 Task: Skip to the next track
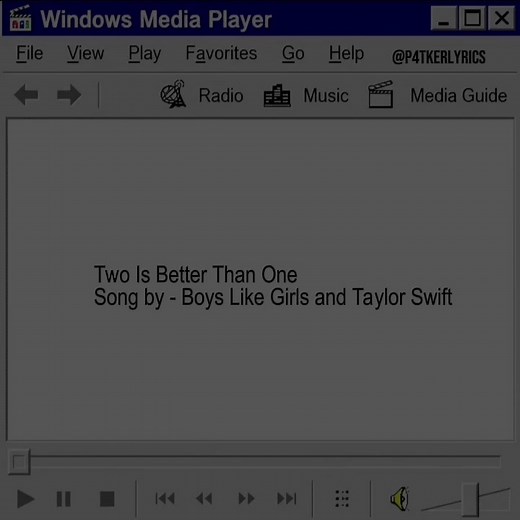(x=287, y=499)
